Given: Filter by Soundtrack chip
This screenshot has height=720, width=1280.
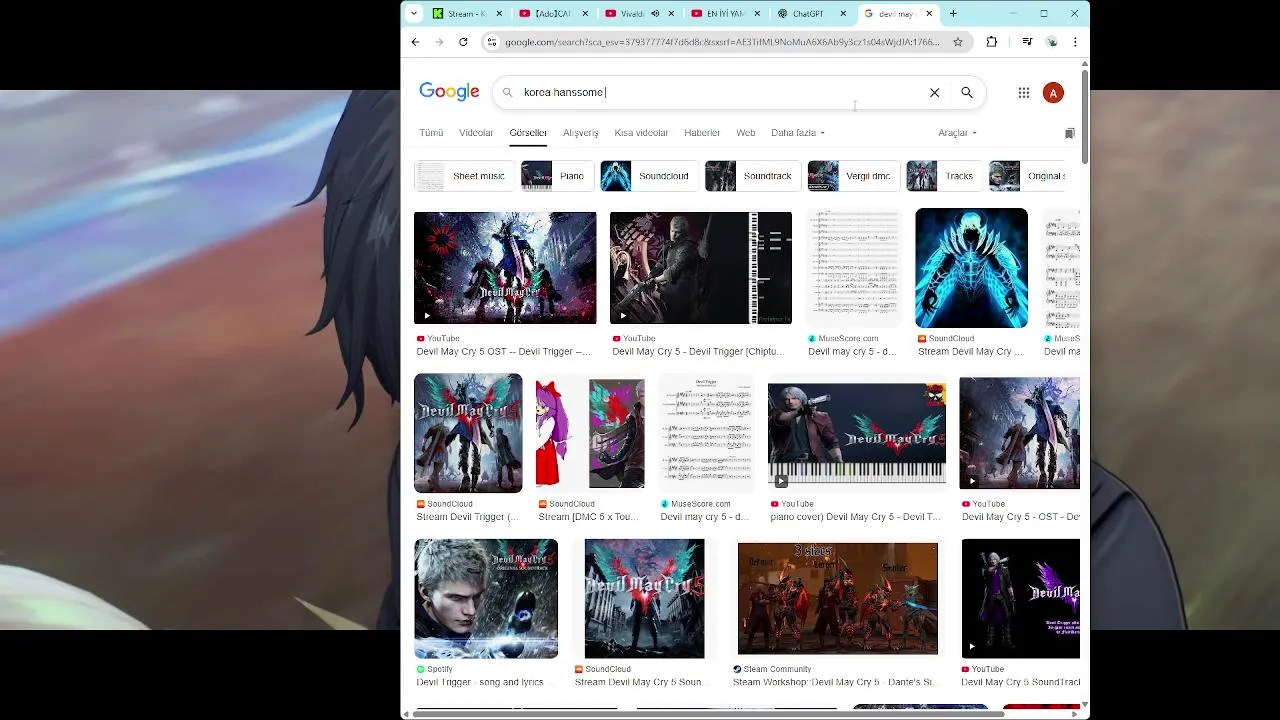Looking at the screenshot, I should 754,176.
